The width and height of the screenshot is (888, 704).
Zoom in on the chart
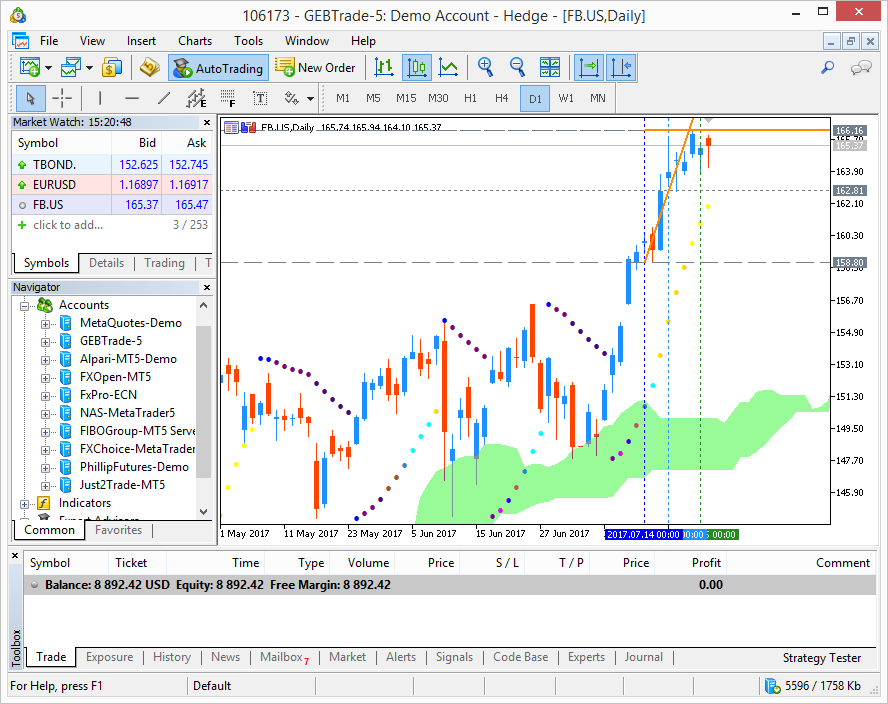[x=485, y=68]
